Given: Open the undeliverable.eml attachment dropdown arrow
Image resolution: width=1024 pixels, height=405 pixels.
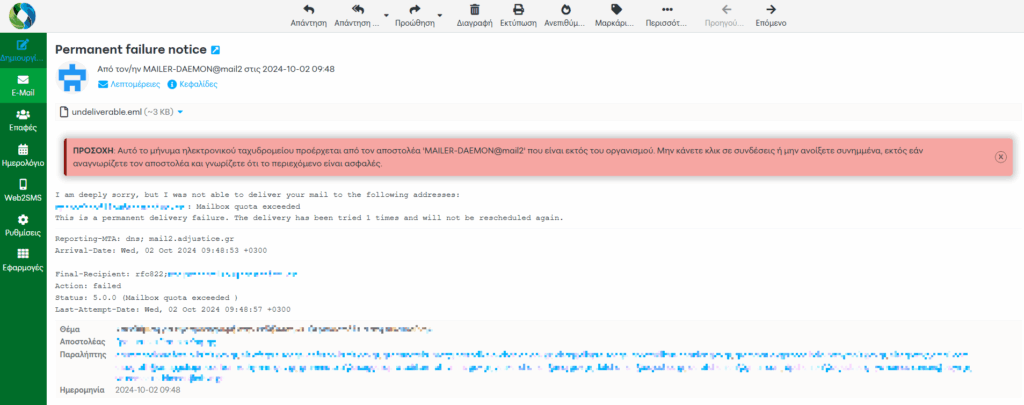Looking at the screenshot, I should pyautogui.click(x=180, y=112).
